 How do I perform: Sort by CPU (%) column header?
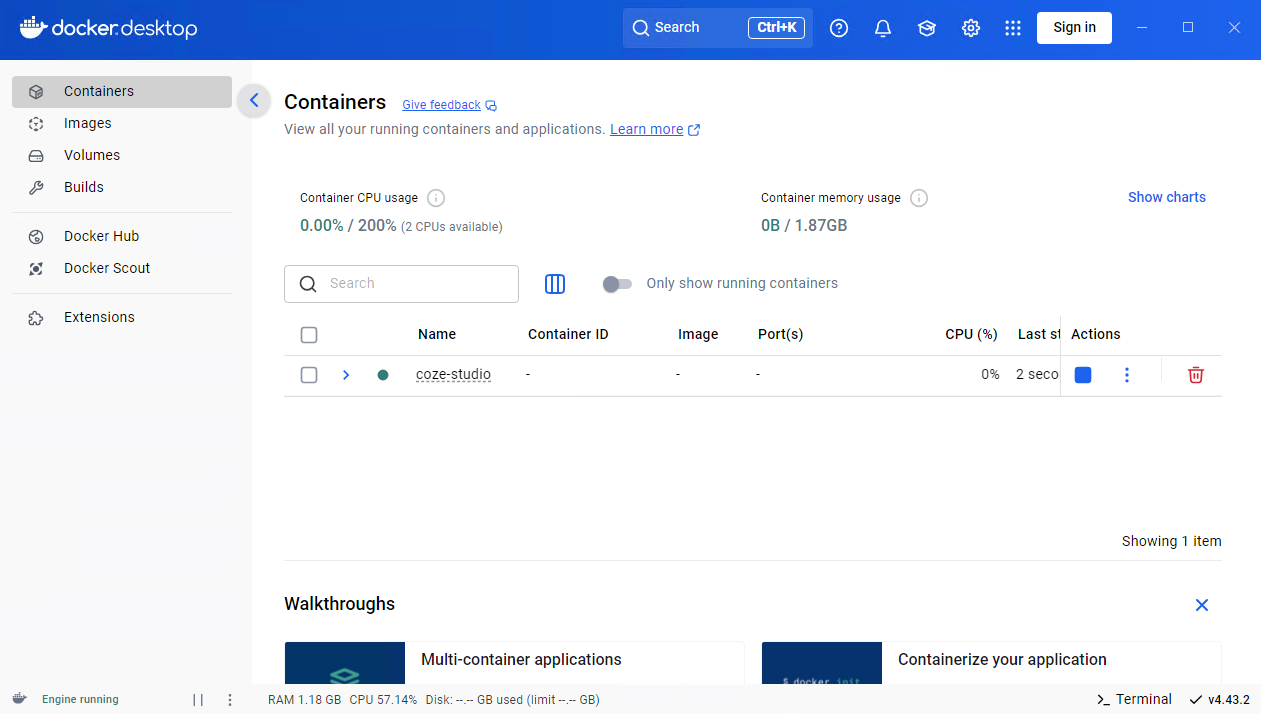[x=971, y=335]
